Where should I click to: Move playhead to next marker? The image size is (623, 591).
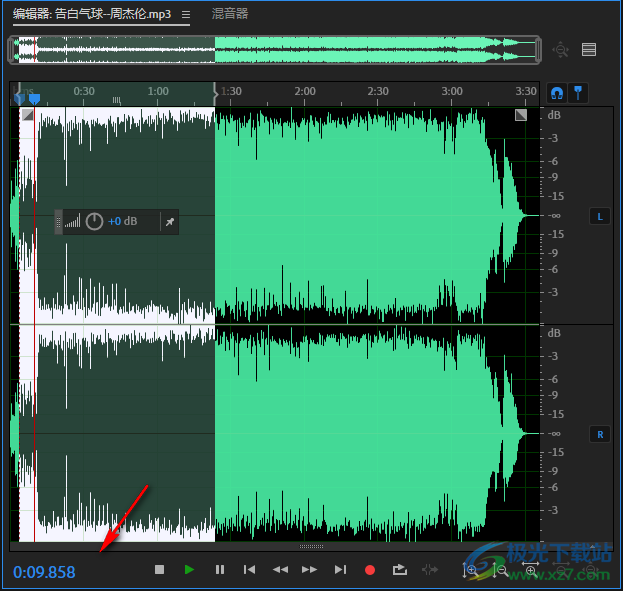click(340, 570)
